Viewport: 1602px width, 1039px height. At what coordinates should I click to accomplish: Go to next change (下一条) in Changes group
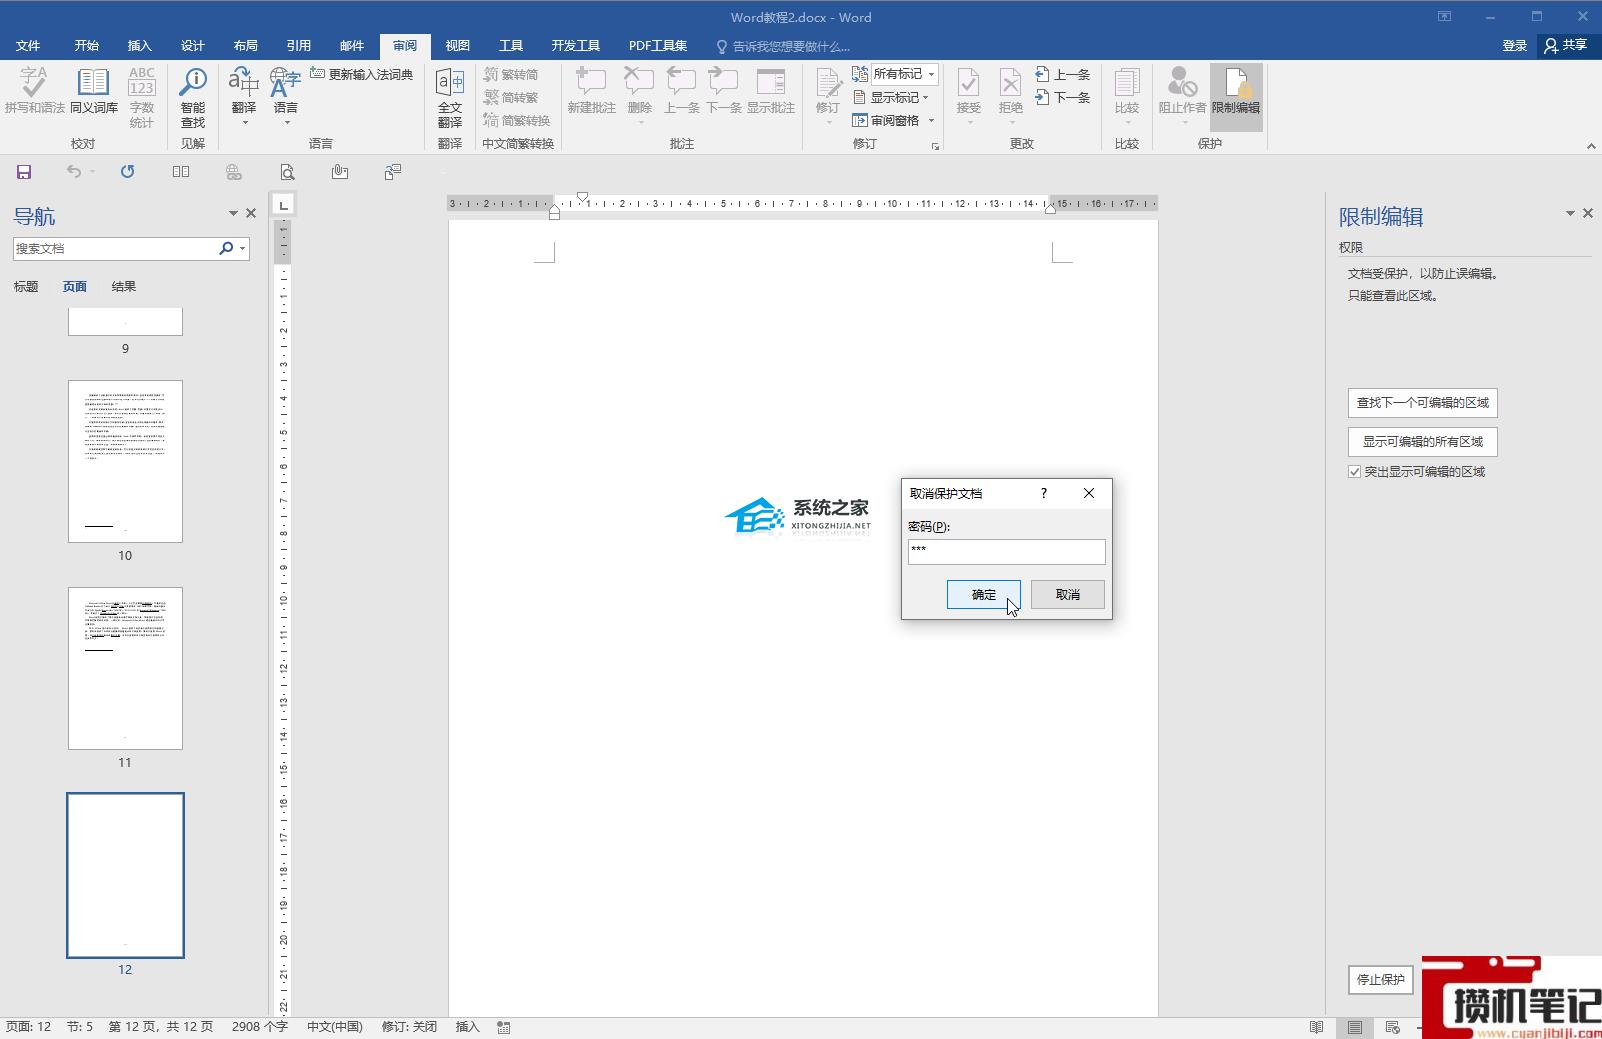pos(1062,97)
